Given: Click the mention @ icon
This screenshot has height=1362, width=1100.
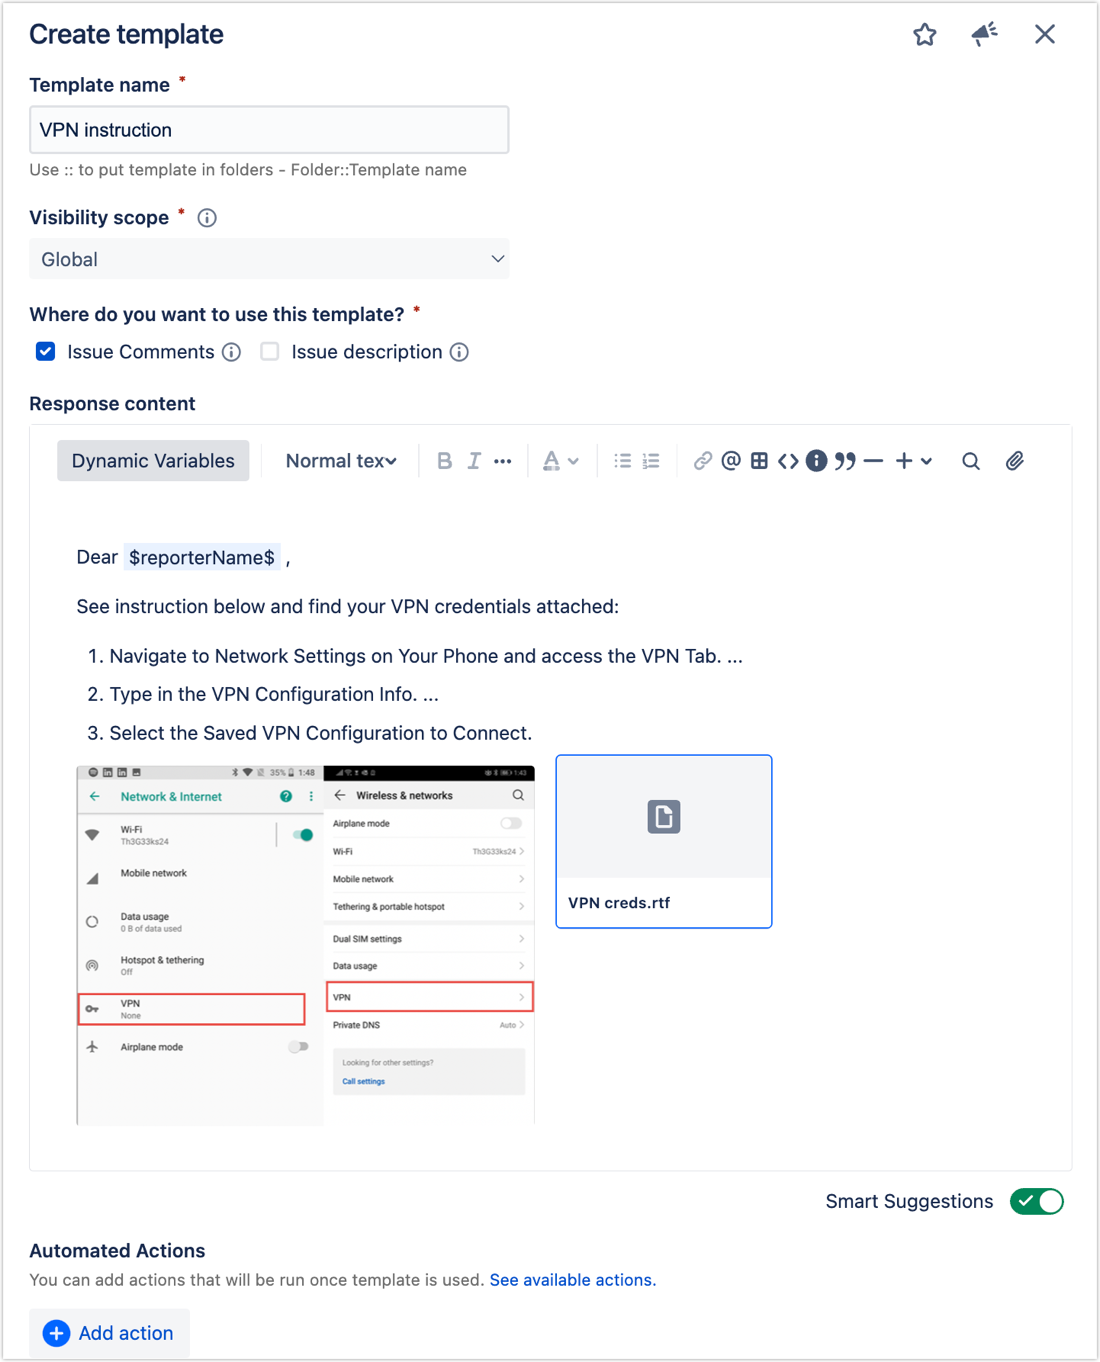Looking at the screenshot, I should point(731,461).
